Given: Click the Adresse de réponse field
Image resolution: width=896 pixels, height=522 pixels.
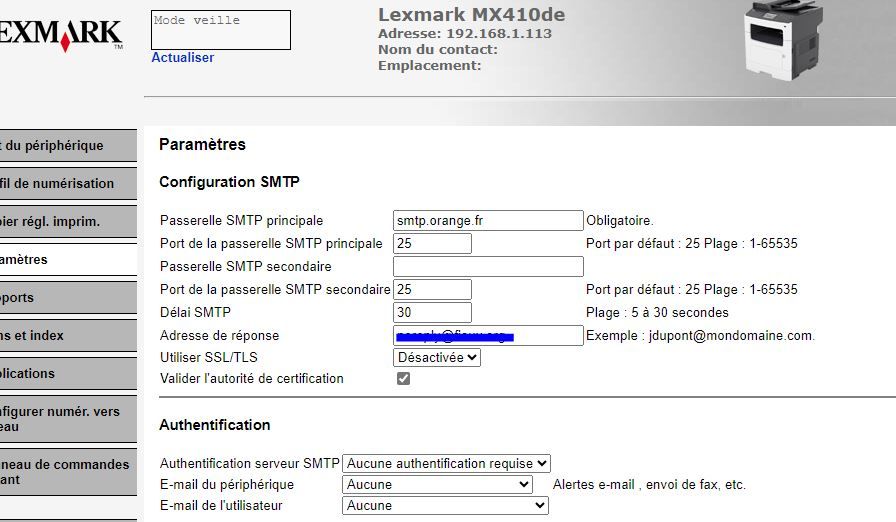Looking at the screenshot, I should 488,335.
